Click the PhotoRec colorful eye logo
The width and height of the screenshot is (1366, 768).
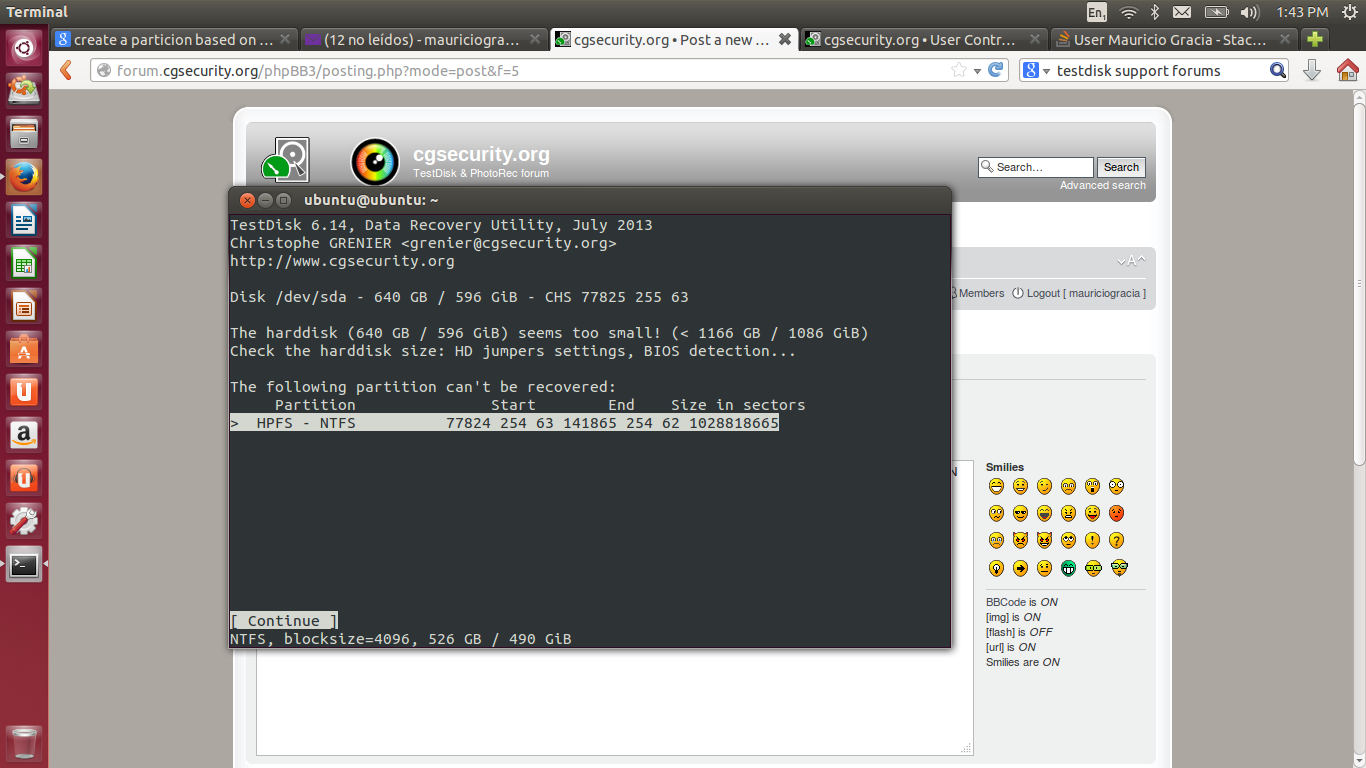(375, 162)
